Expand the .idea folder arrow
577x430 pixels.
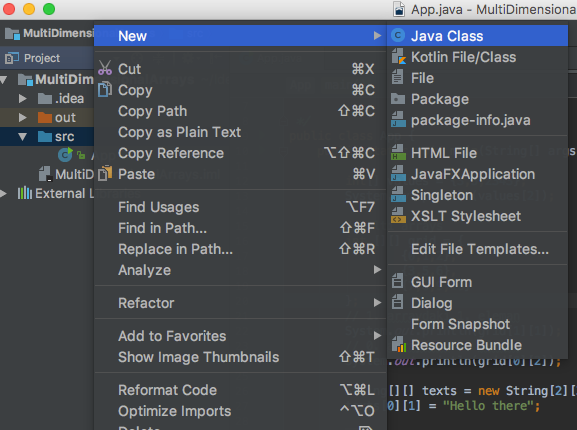click(22, 99)
